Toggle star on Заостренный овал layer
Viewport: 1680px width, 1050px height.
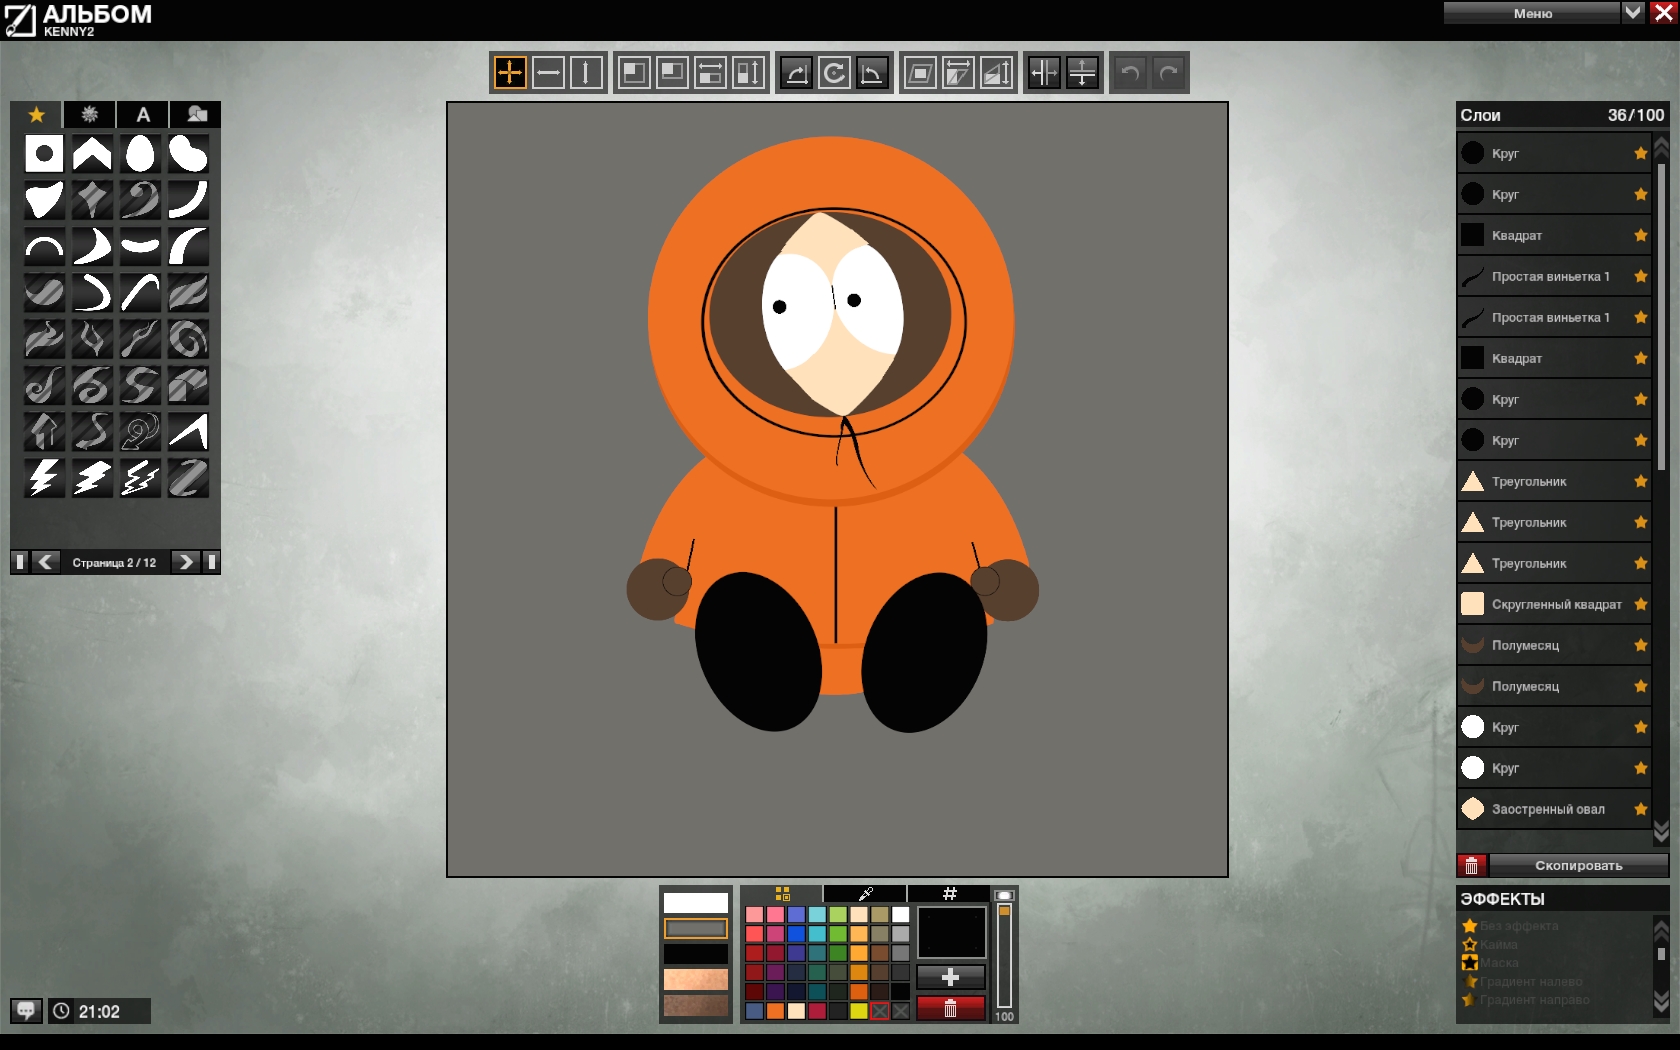(x=1640, y=809)
